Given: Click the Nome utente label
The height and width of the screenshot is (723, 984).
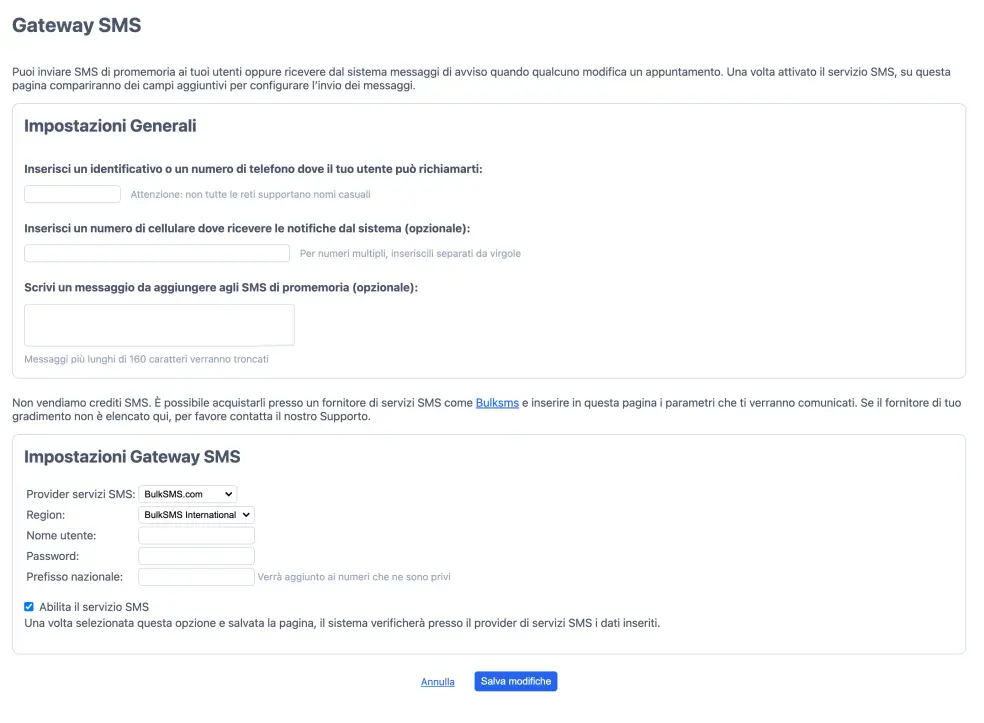Looking at the screenshot, I should (x=62, y=535).
